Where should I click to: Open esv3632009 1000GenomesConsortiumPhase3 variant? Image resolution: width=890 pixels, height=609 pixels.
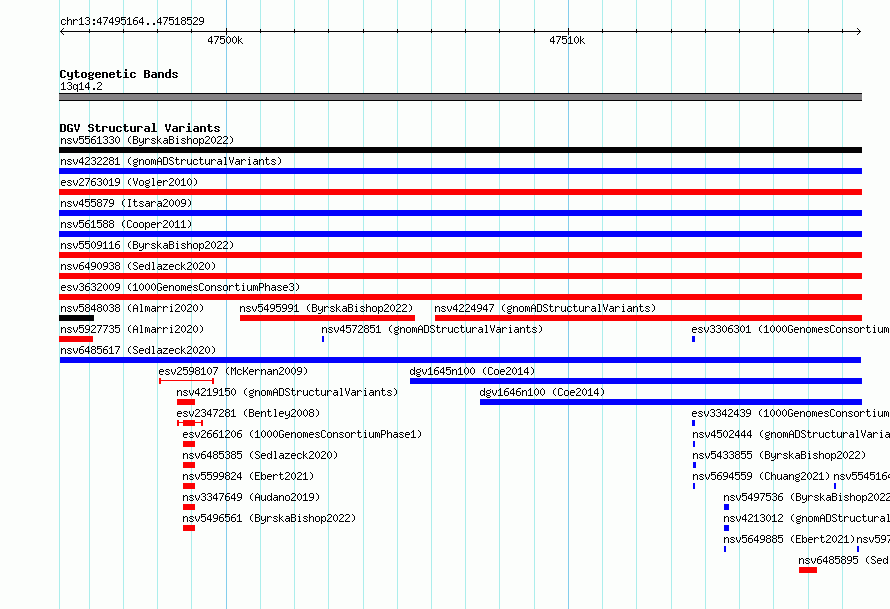(180, 287)
